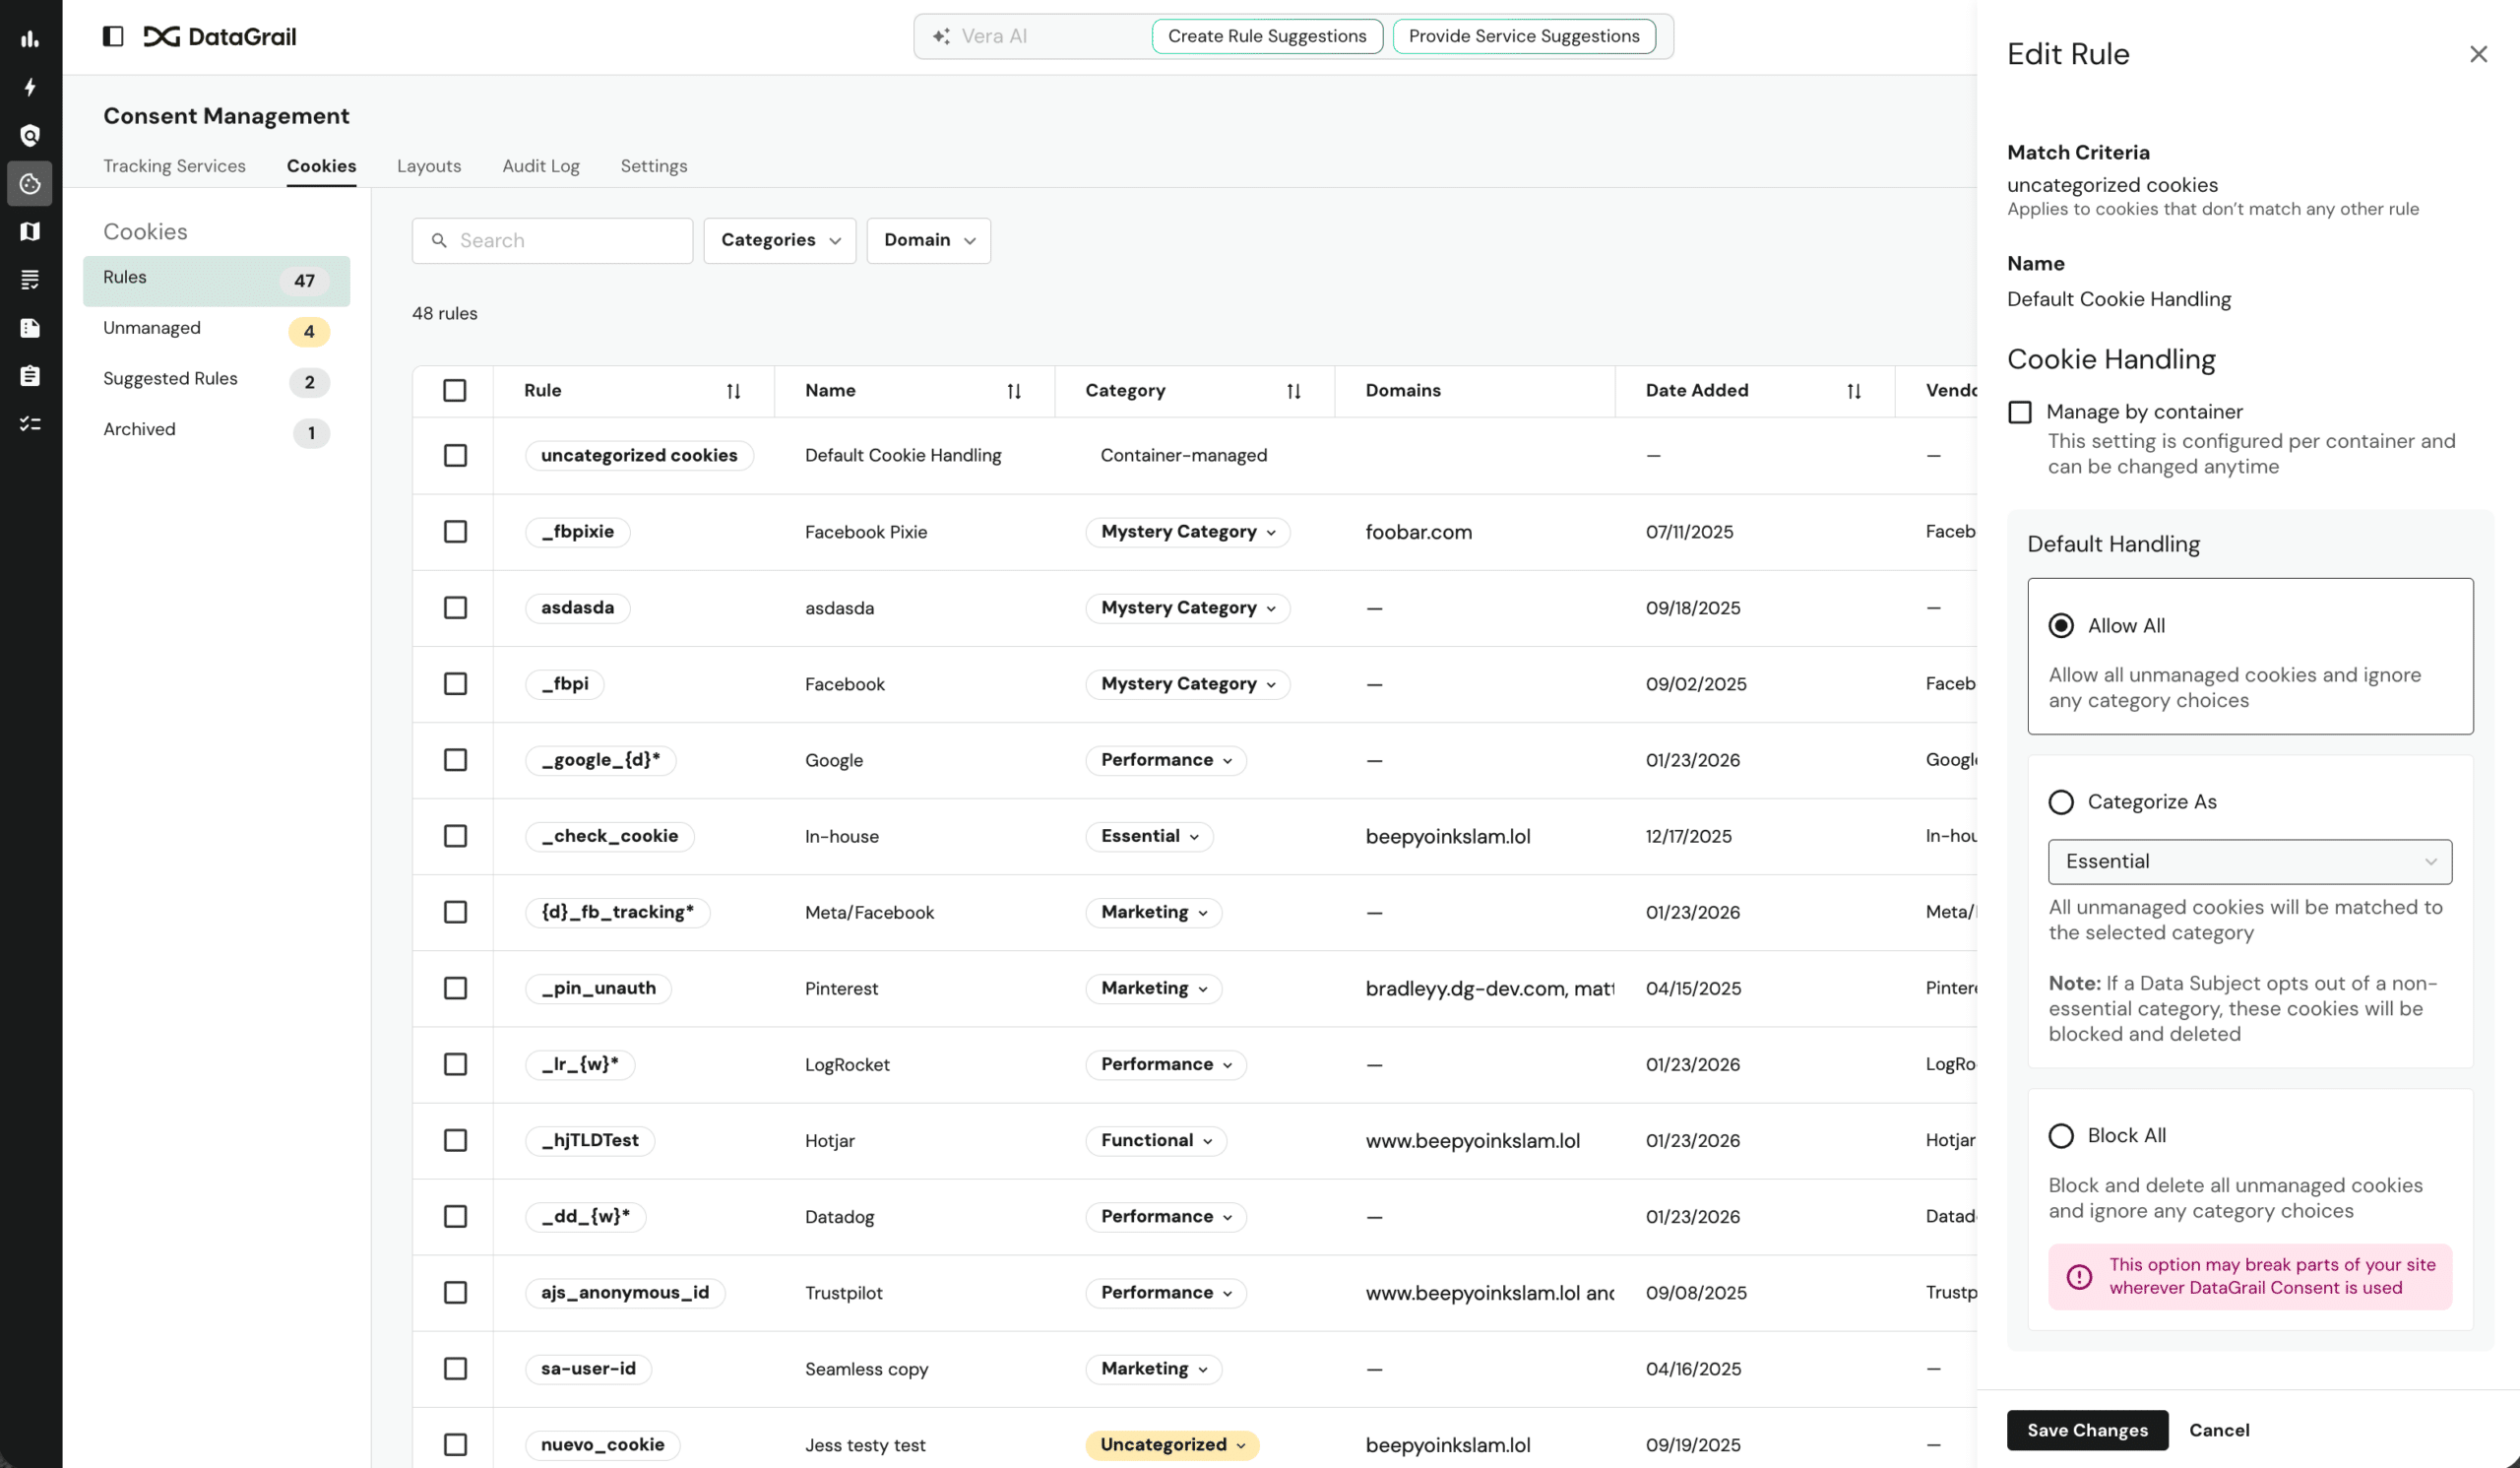Open the Domain filter dropdown
2520x1468 pixels.
[x=928, y=240]
